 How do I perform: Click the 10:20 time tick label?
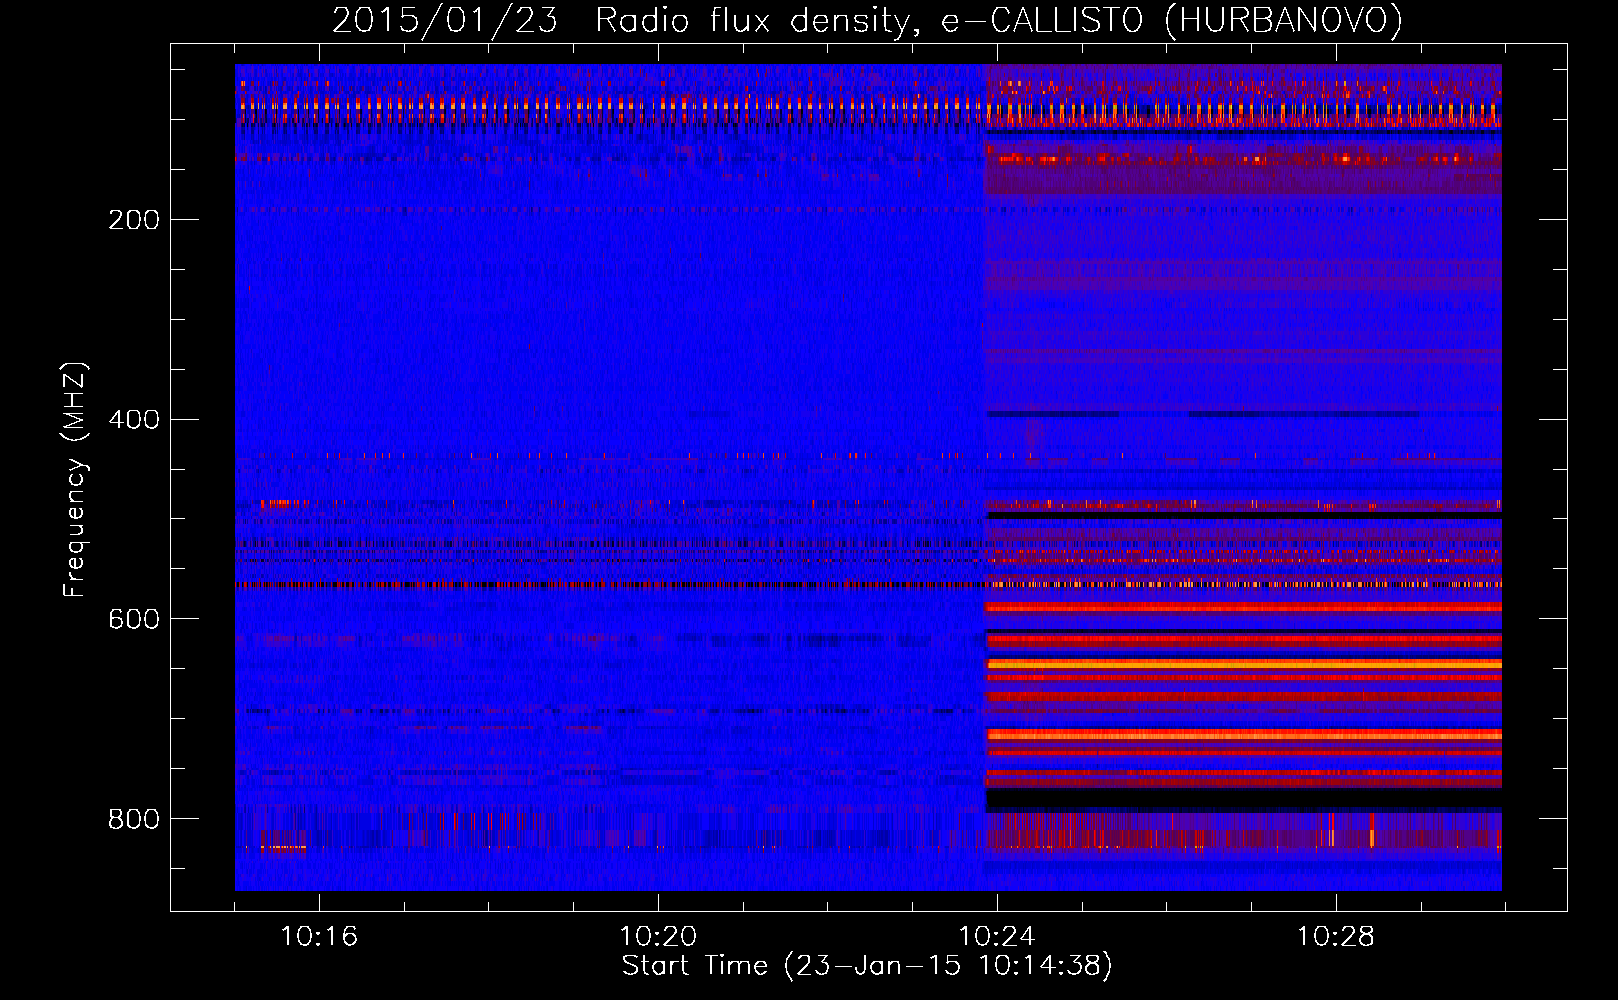pyautogui.click(x=658, y=937)
